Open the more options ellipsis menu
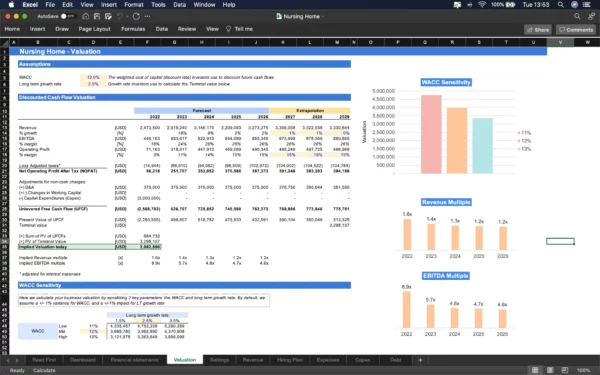The width and height of the screenshot is (600, 375). [147, 16]
